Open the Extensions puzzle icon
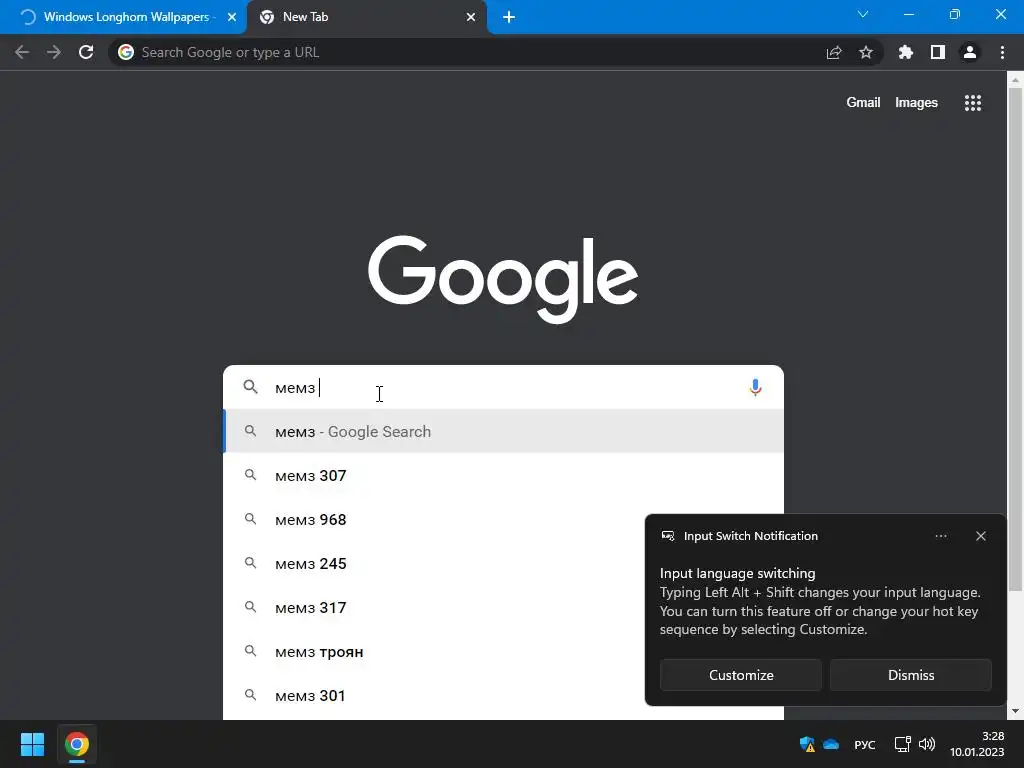The image size is (1024, 768). (x=906, y=52)
